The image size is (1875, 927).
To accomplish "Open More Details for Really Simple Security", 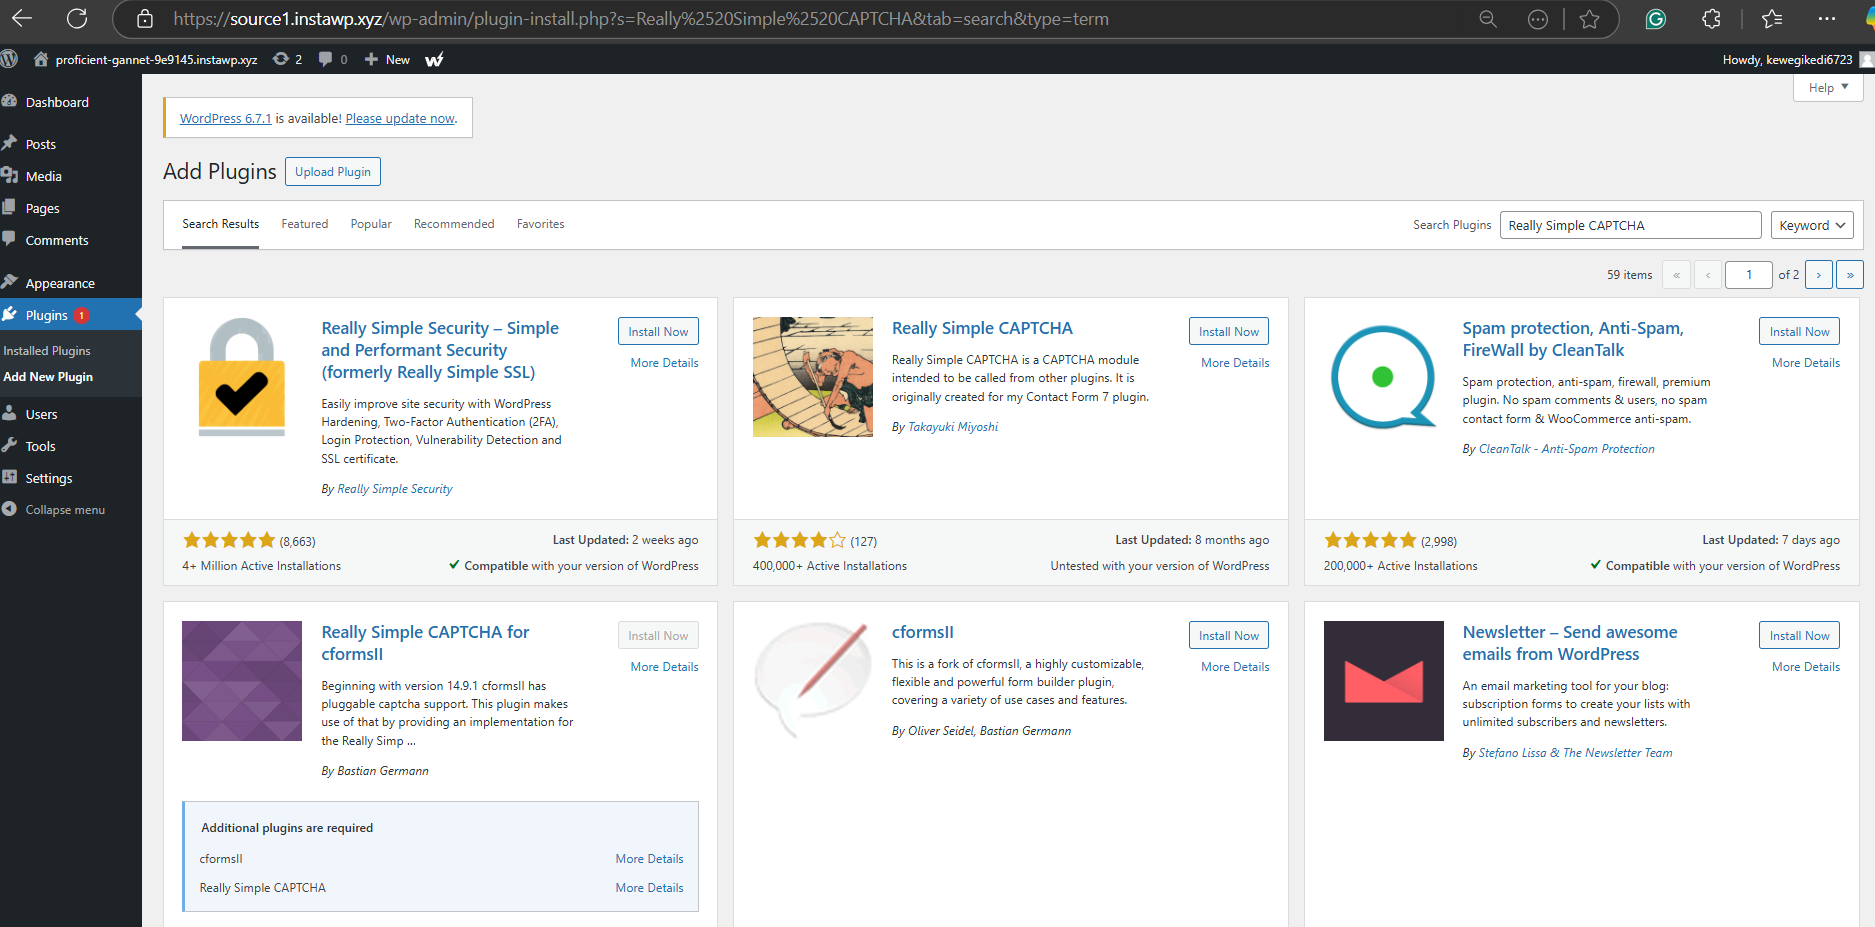I will click(x=664, y=363).
